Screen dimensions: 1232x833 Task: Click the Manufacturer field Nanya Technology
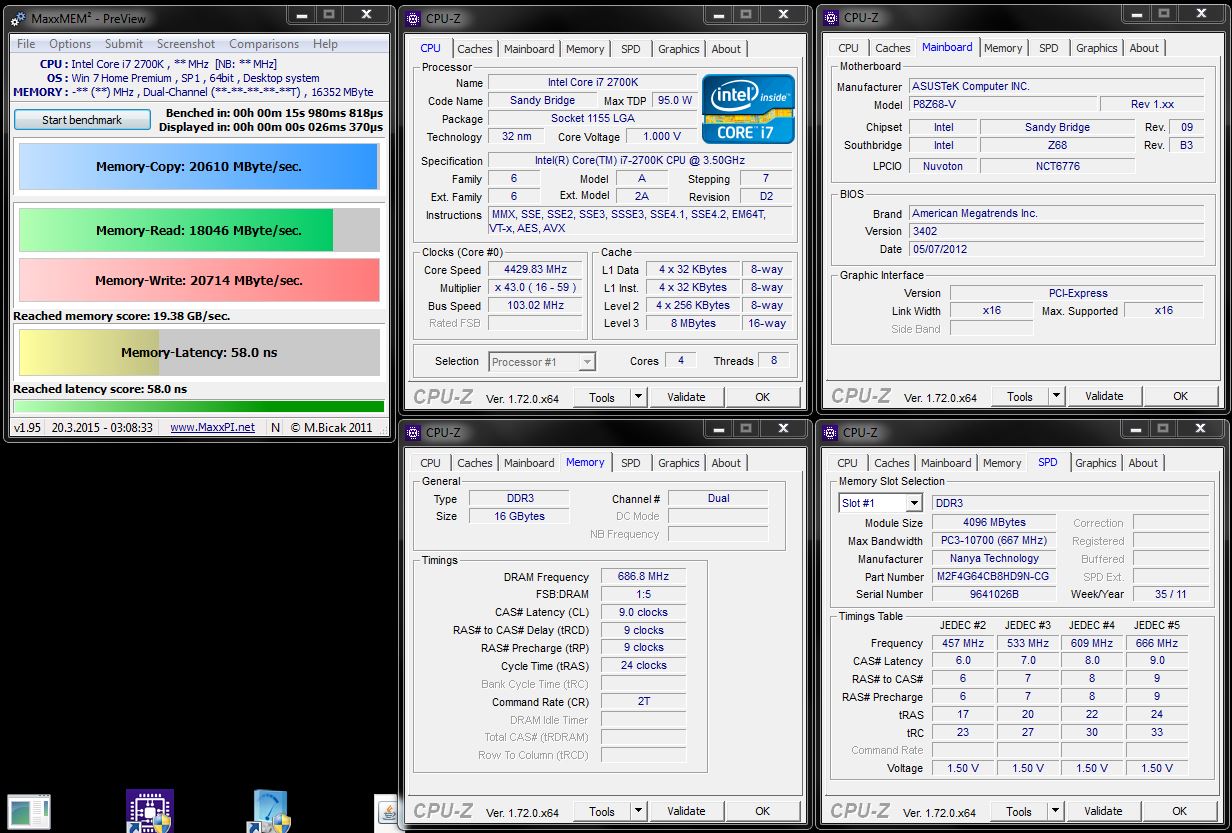(x=994, y=559)
